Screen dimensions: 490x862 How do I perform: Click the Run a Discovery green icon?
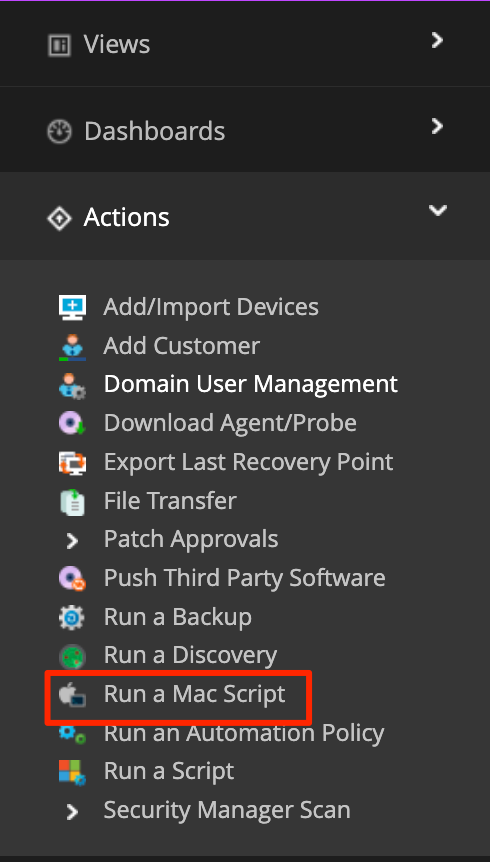(72, 656)
